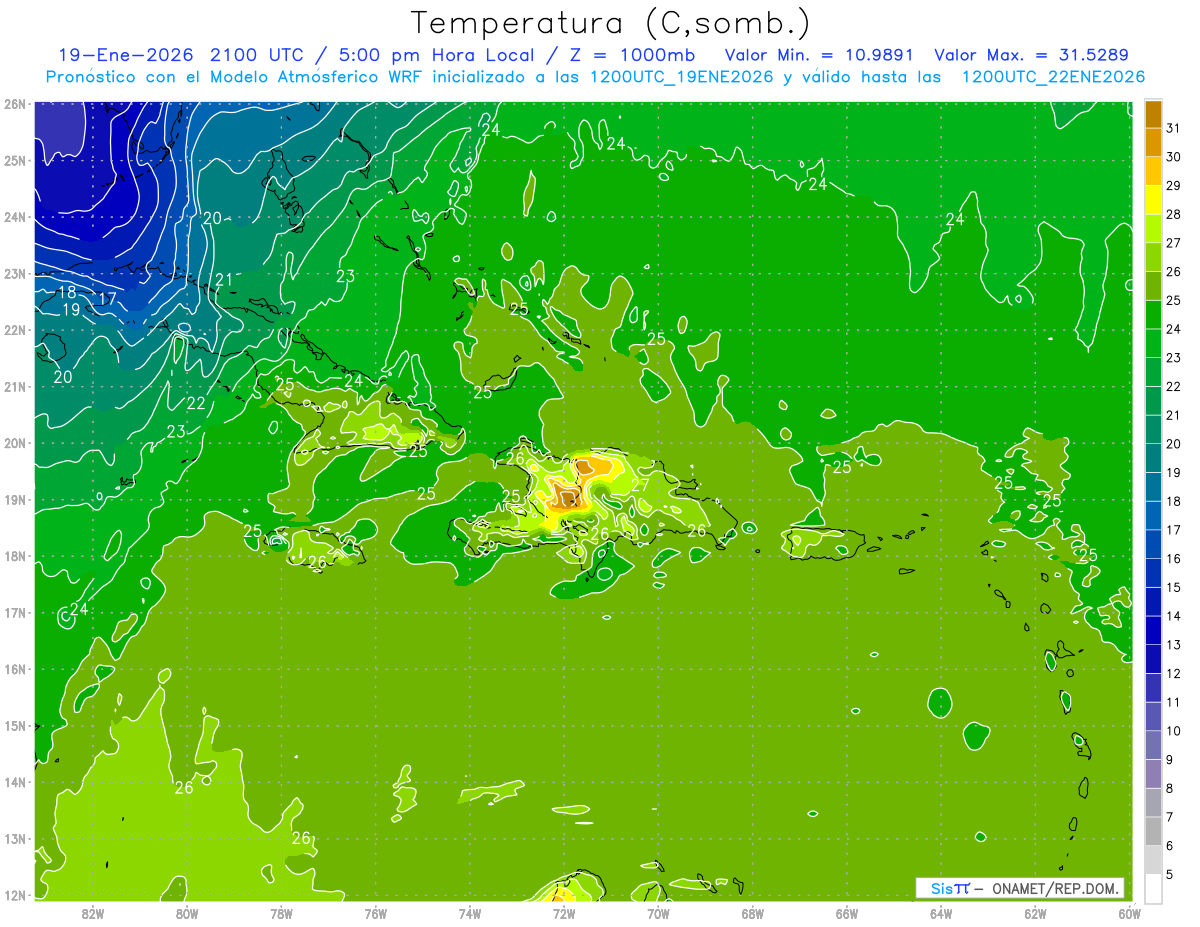Click the 78W longitude axis label

pyautogui.click(x=281, y=913)
